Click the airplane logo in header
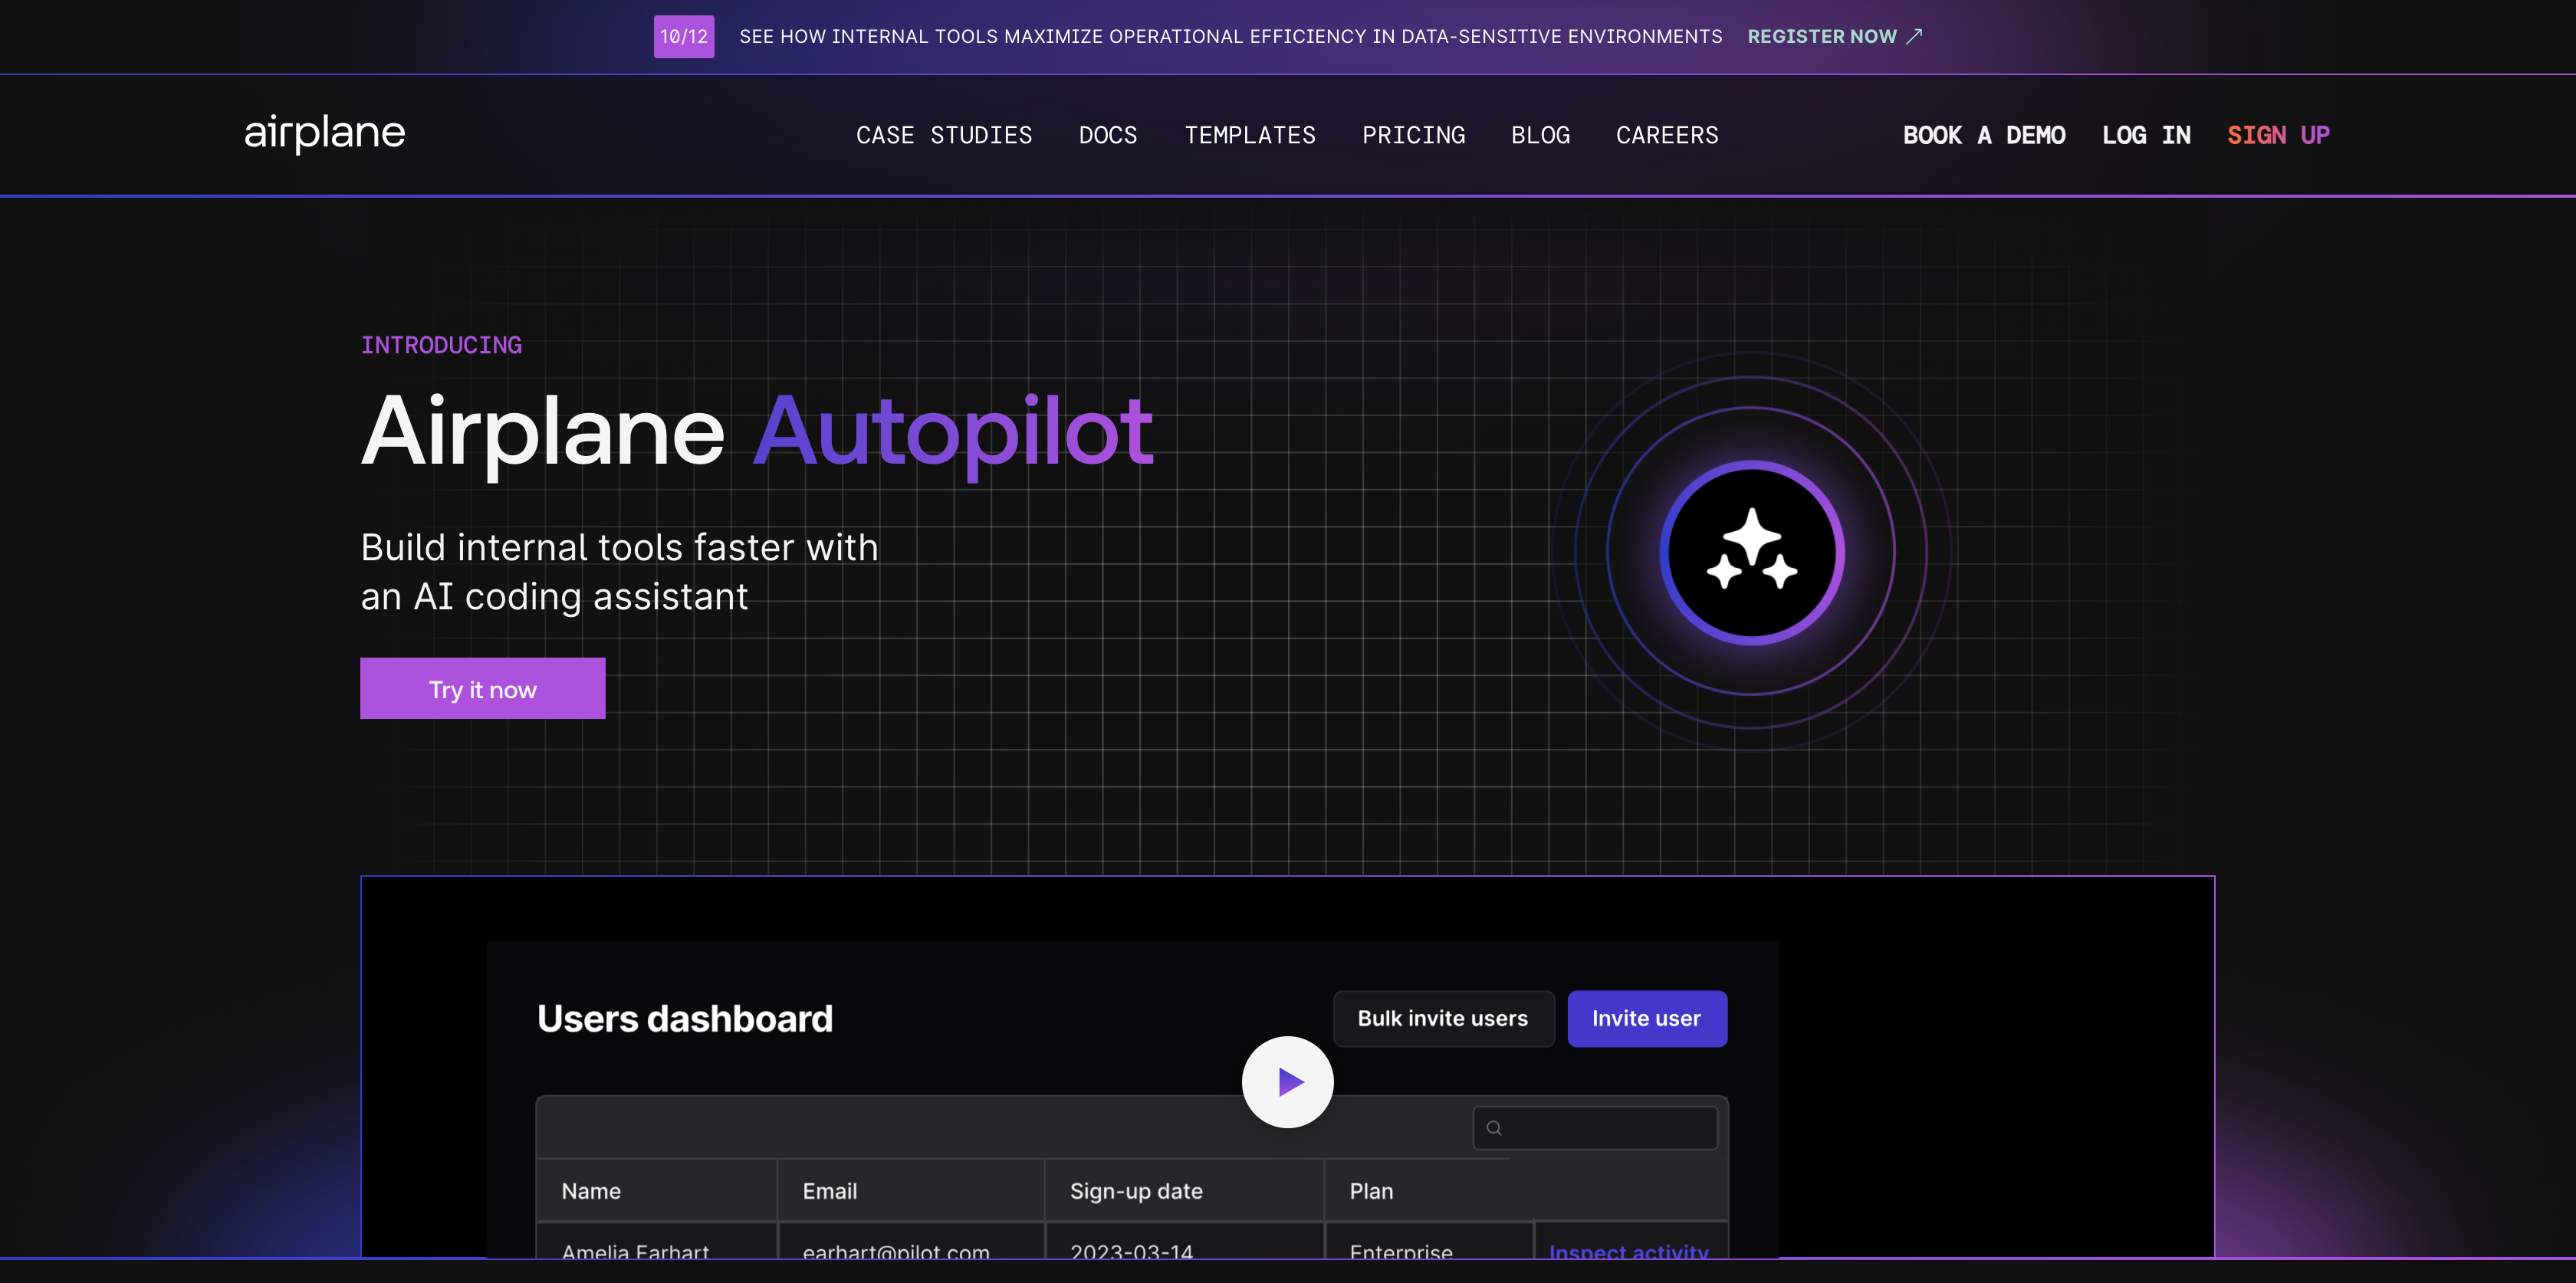The width and height of the screenshot is (2576, 1283). tap(324, 133)
